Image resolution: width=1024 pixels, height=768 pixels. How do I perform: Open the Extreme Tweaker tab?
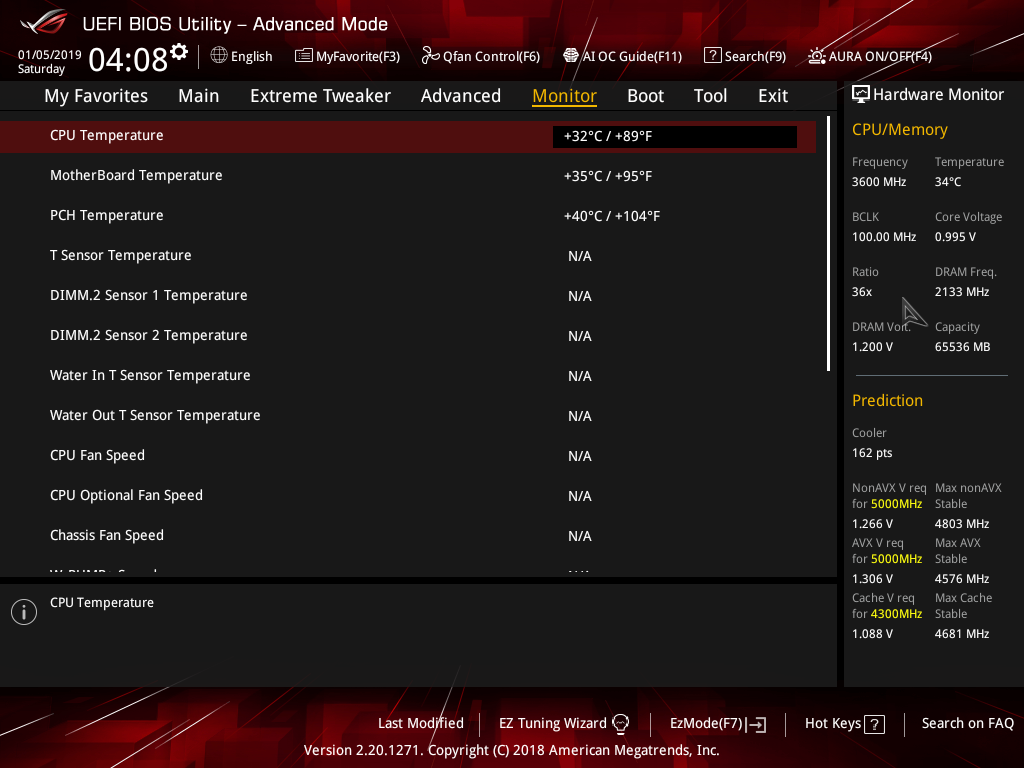point(320,95)
